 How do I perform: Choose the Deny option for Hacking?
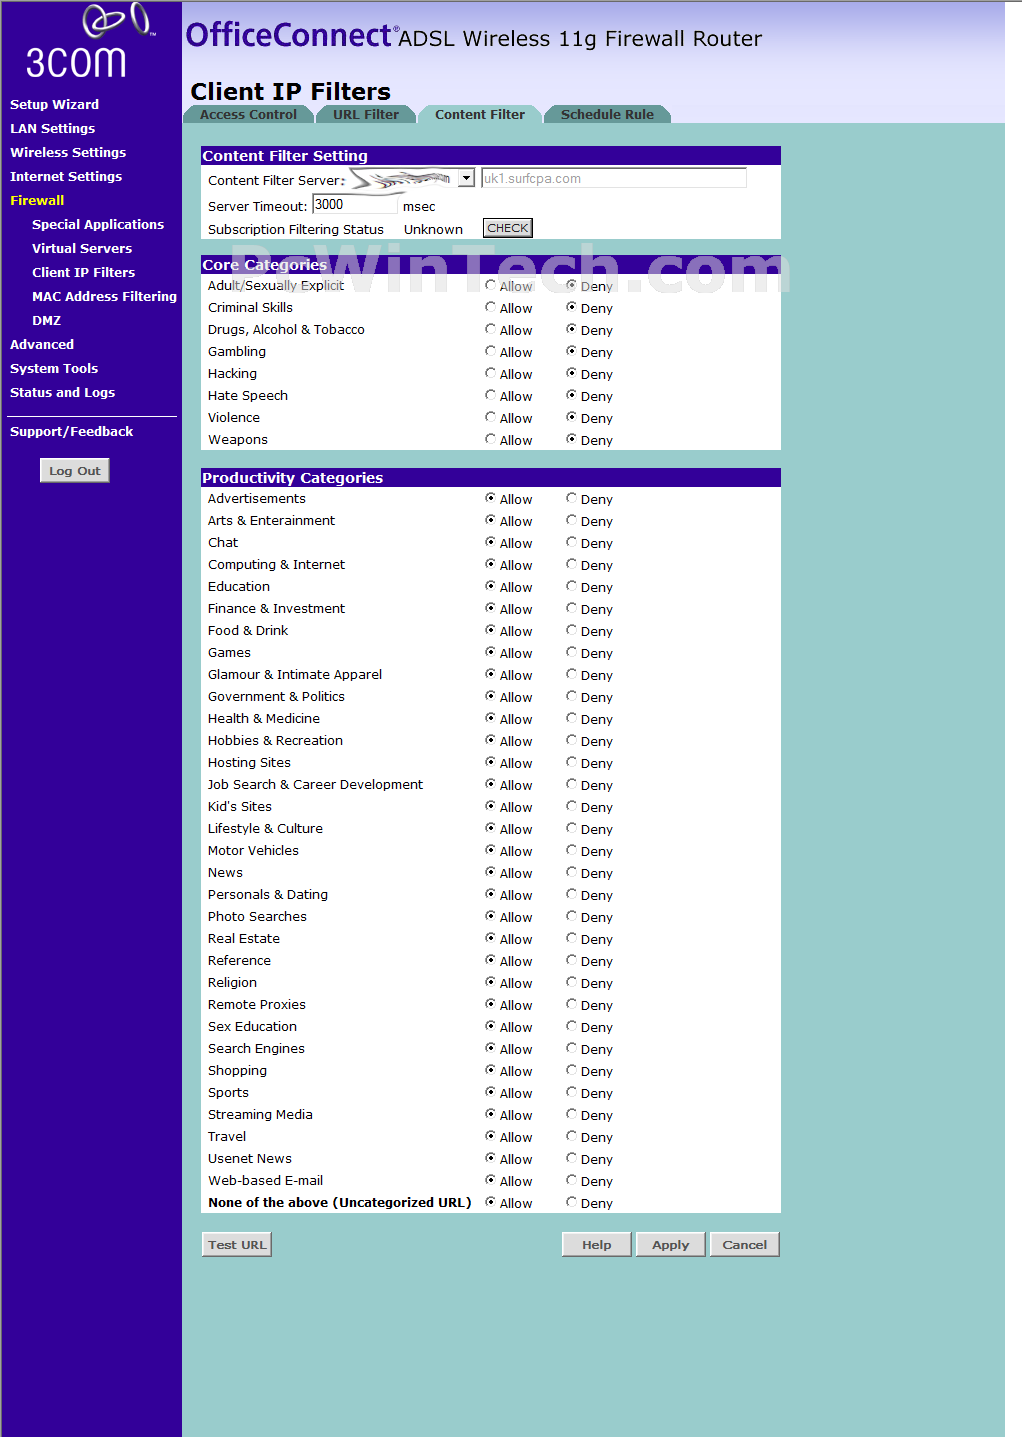point(571,373)
